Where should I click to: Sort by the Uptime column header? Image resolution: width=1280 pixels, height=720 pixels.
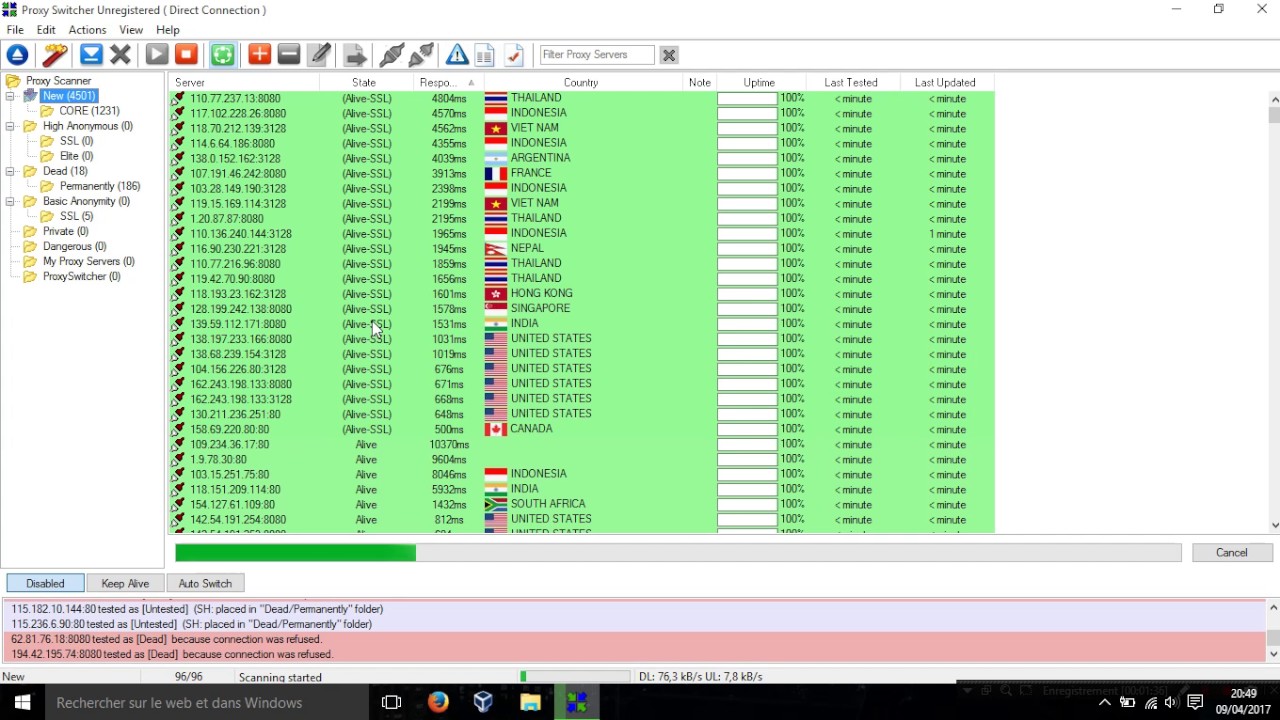pyautogui.click(x=759, y=82)
